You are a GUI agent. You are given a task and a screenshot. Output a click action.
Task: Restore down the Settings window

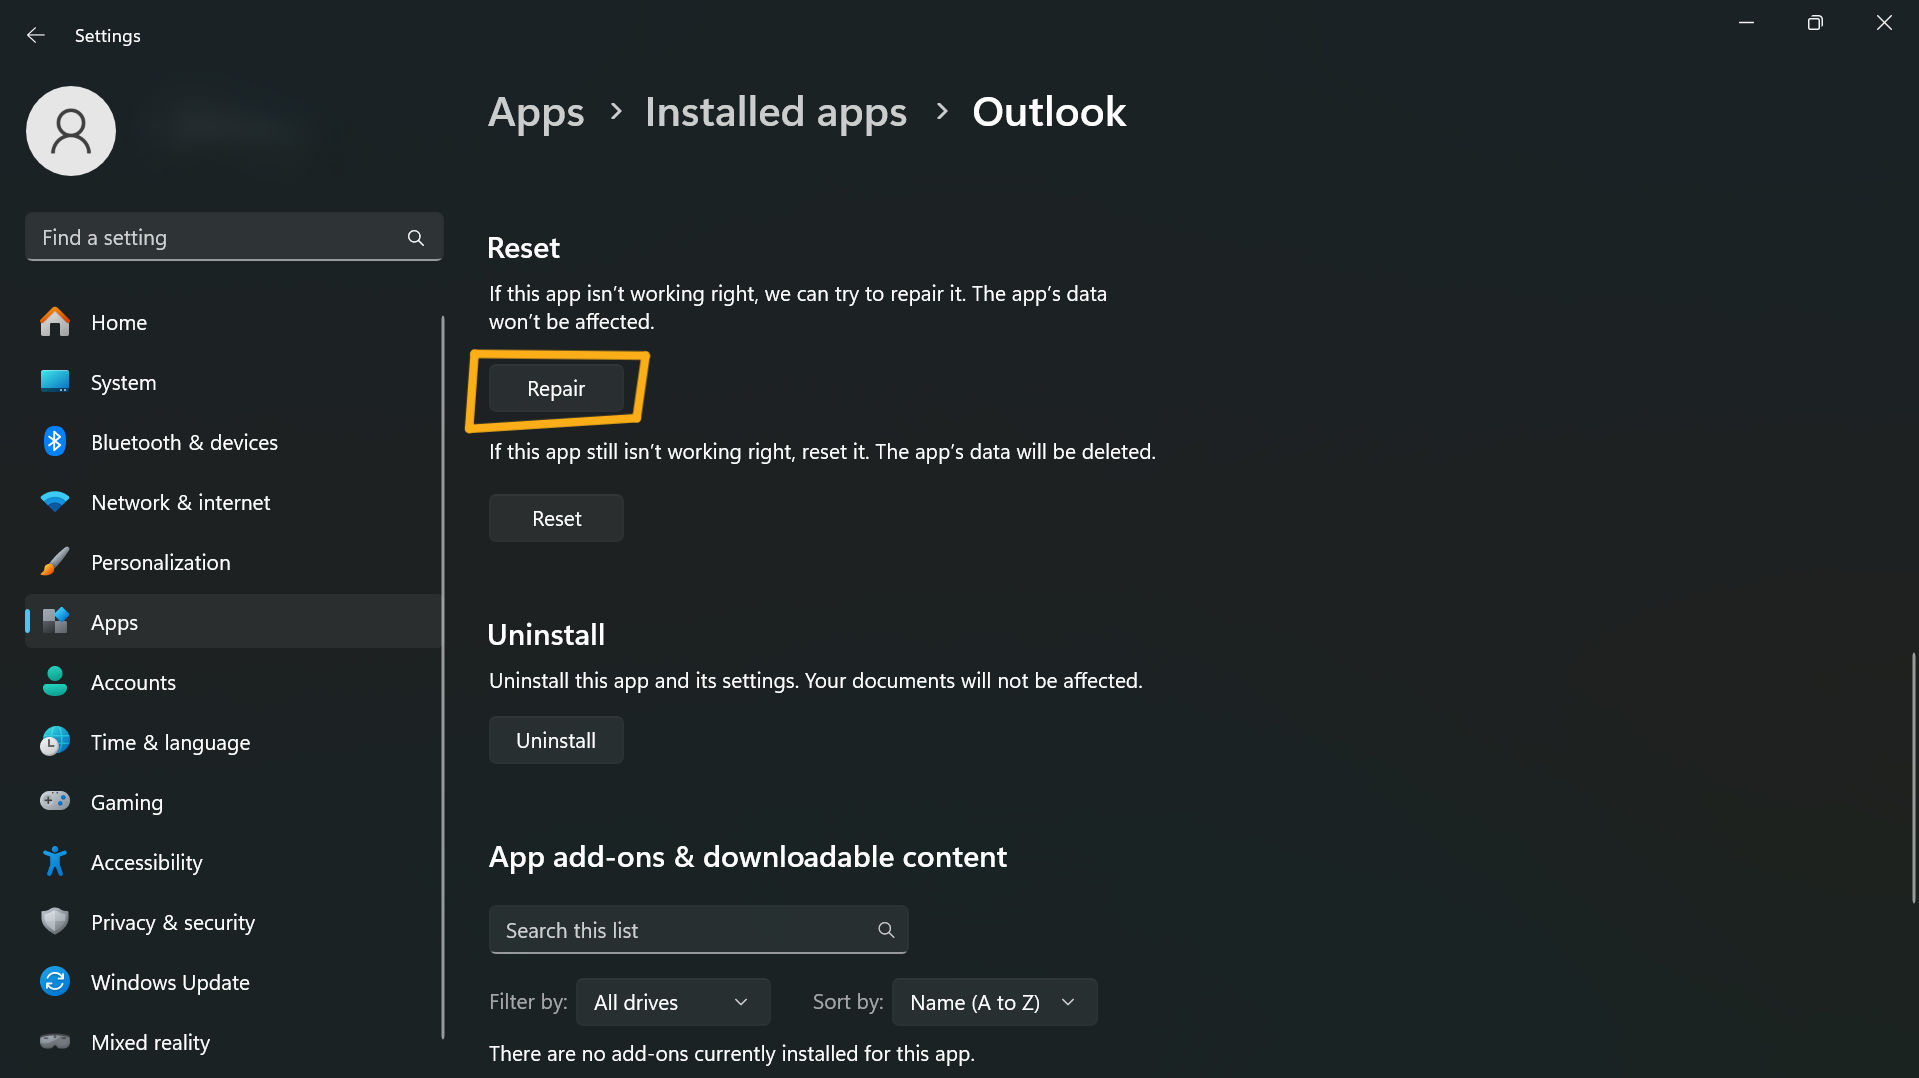pos(1815,23)
